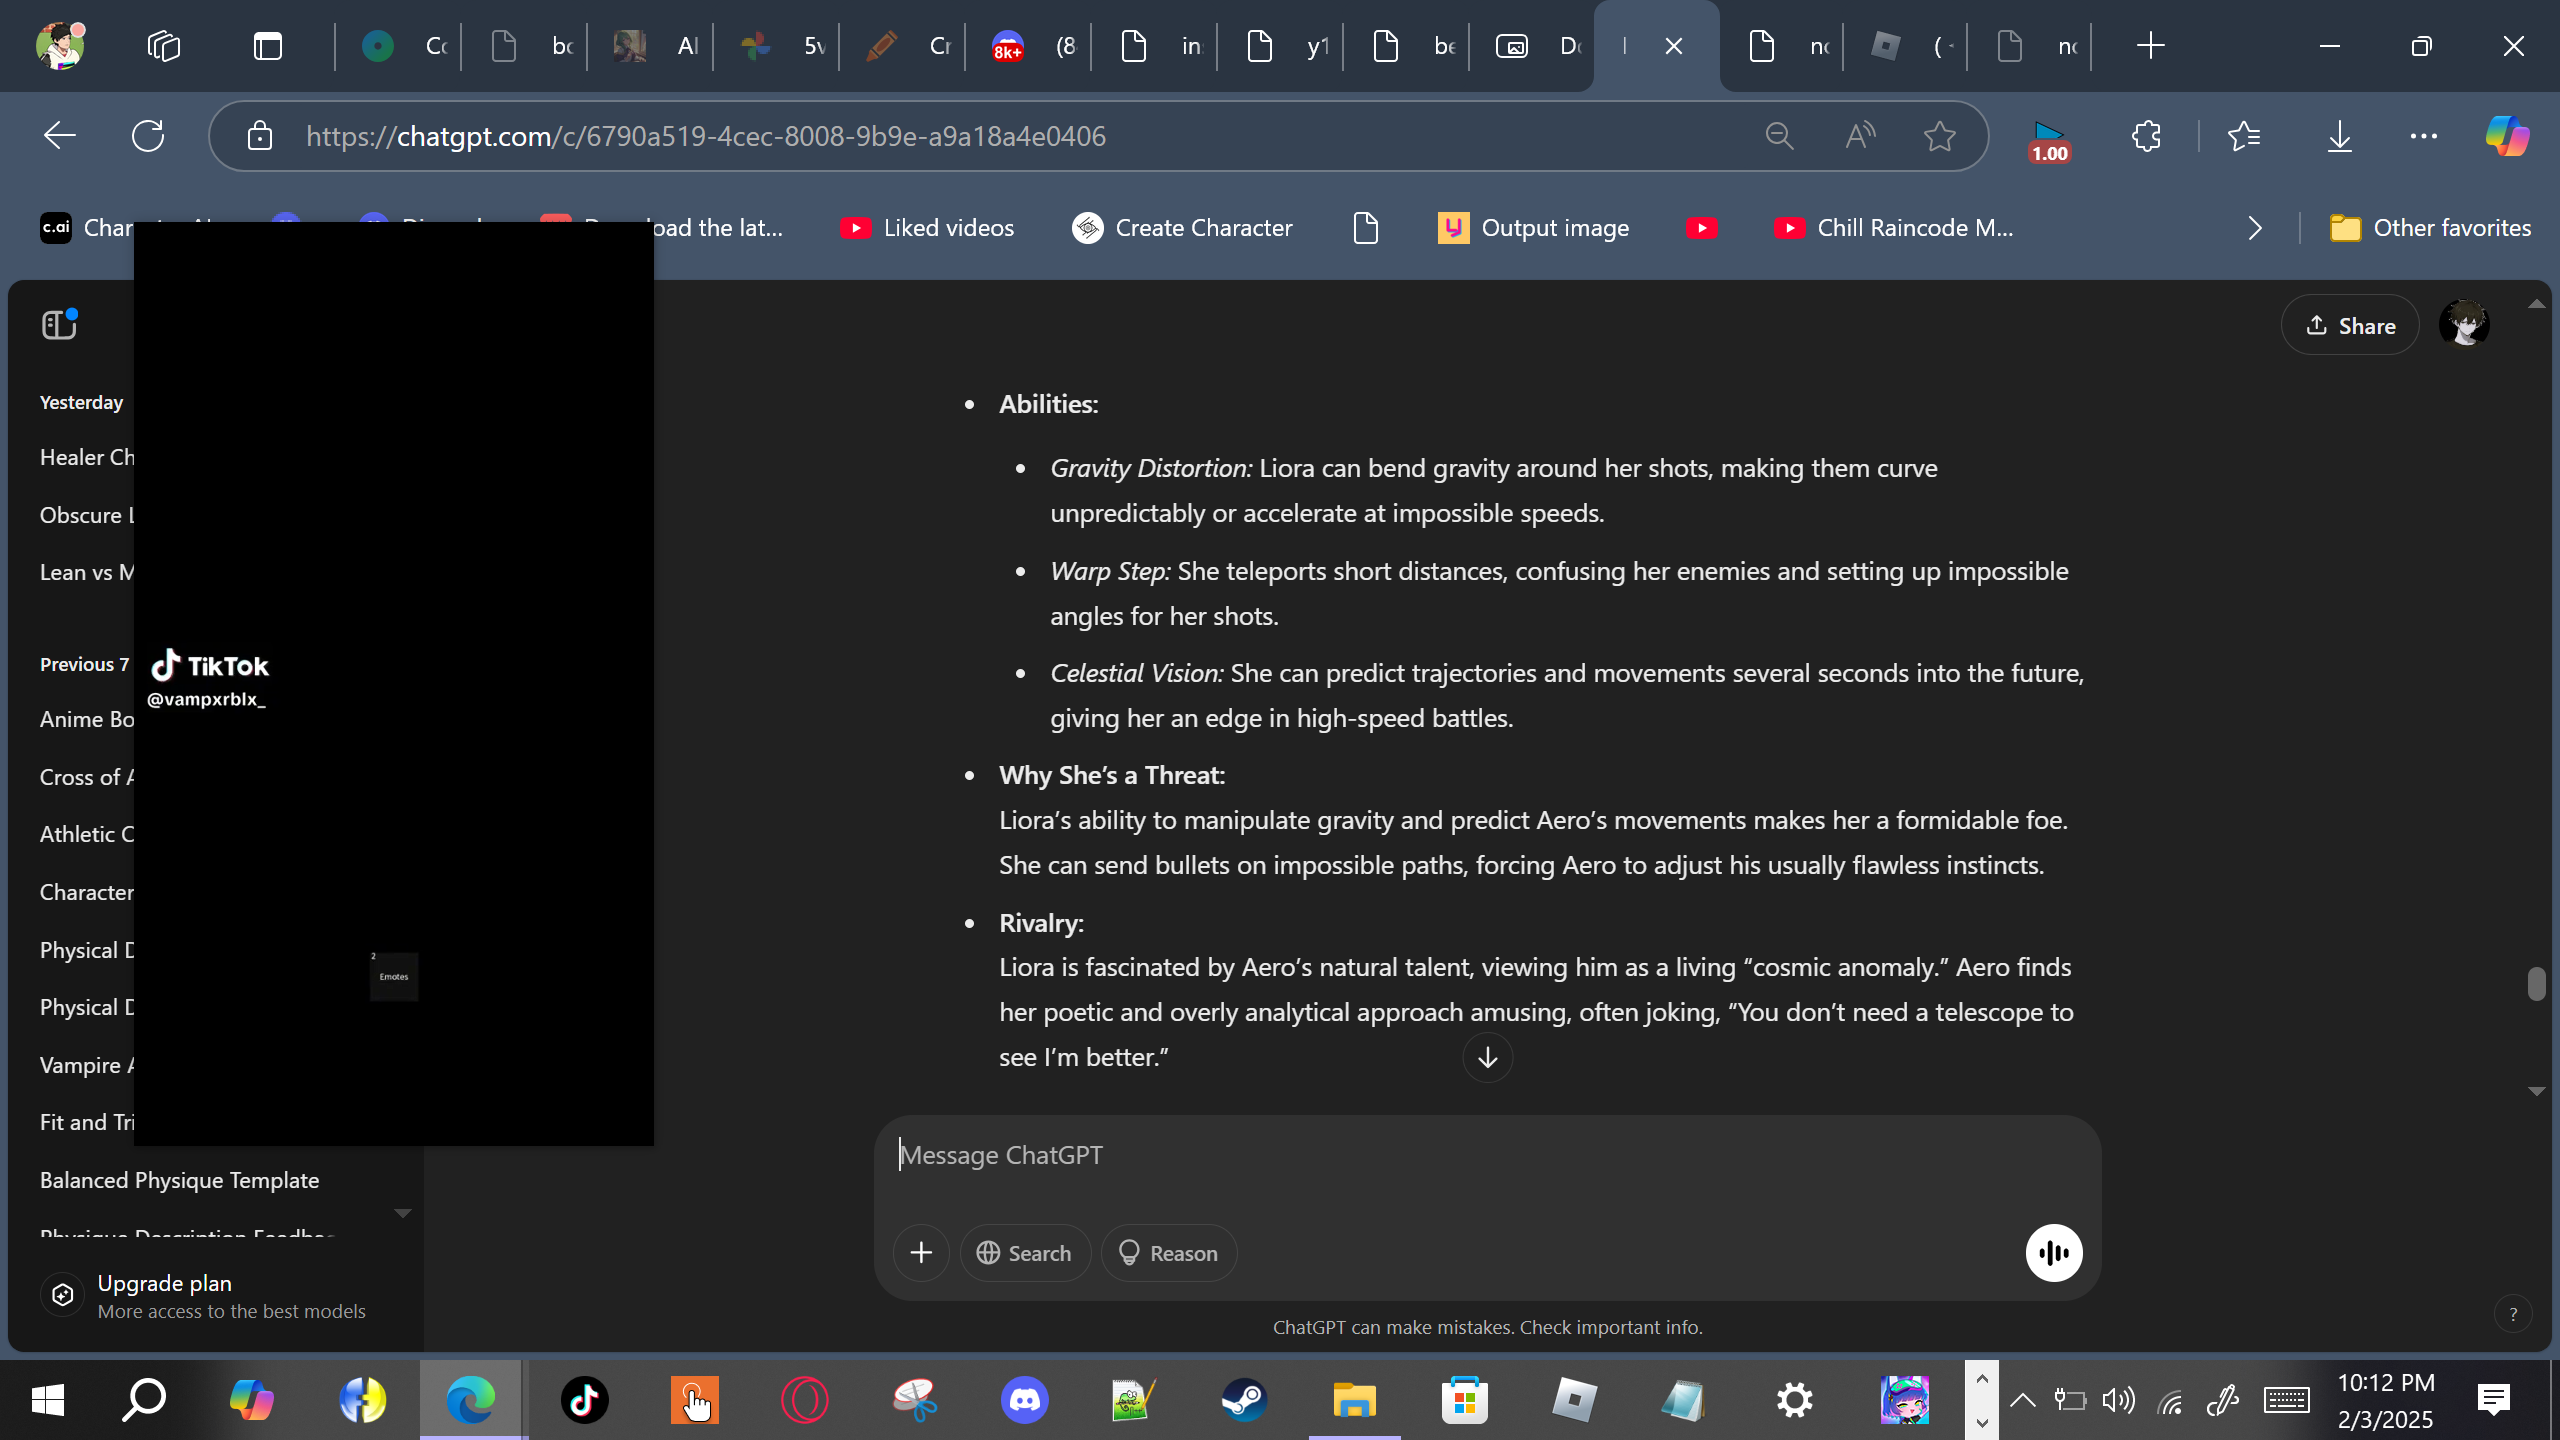Open the Liked videos bookmark
This screenshot has width=2560, height=1440.
pos(927,228)
